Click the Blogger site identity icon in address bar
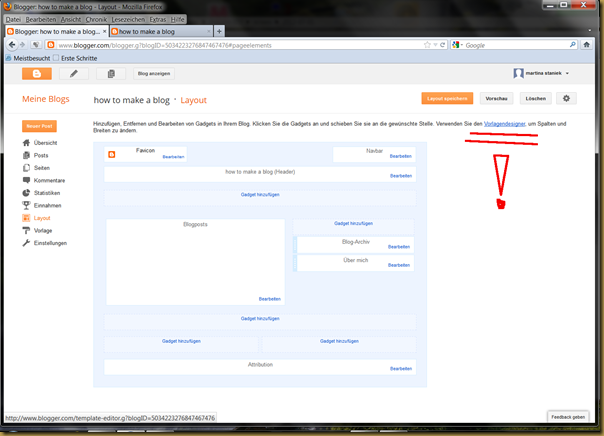 50,45
